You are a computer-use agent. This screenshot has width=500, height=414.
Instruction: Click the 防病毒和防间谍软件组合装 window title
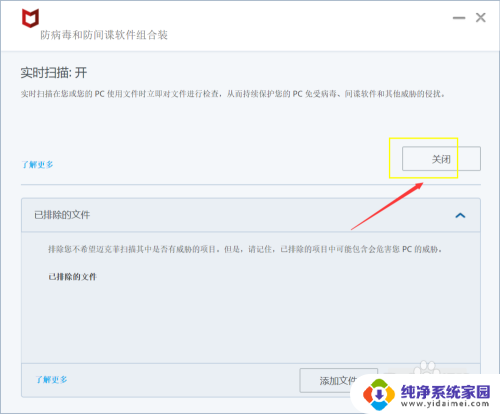[x=104, y=35]
